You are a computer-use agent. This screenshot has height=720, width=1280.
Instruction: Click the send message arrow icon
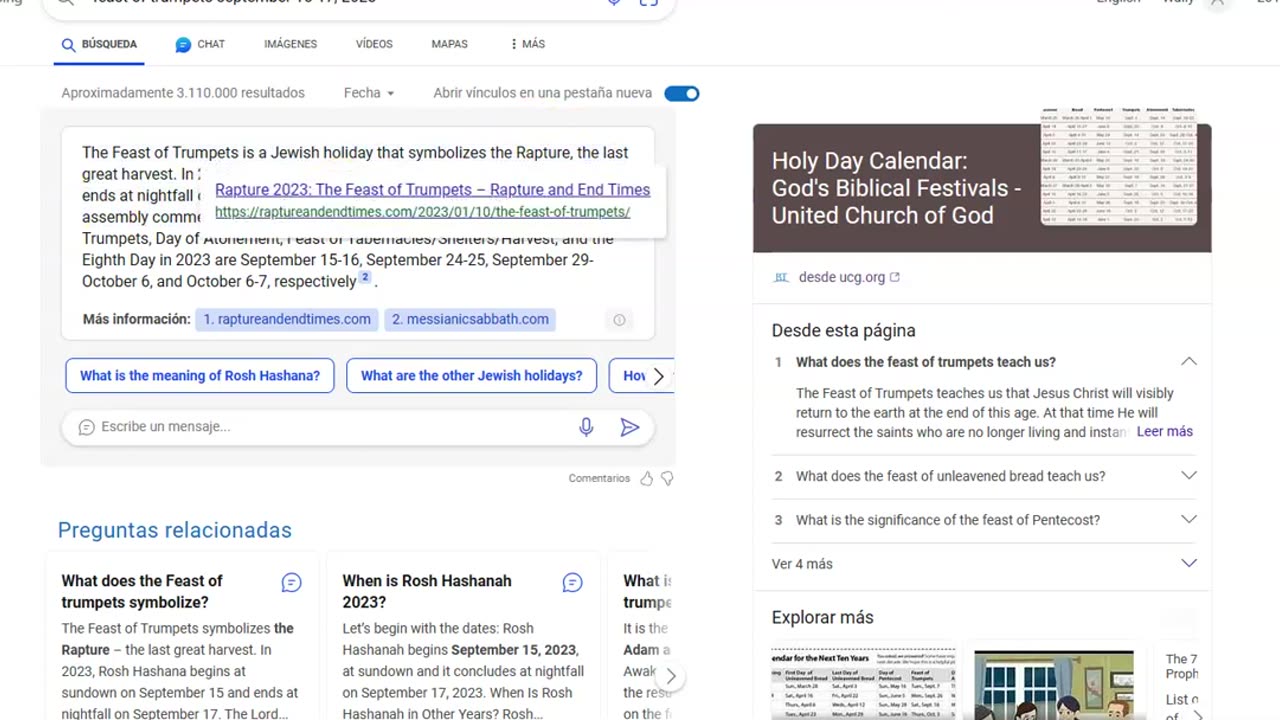[630, 427]
